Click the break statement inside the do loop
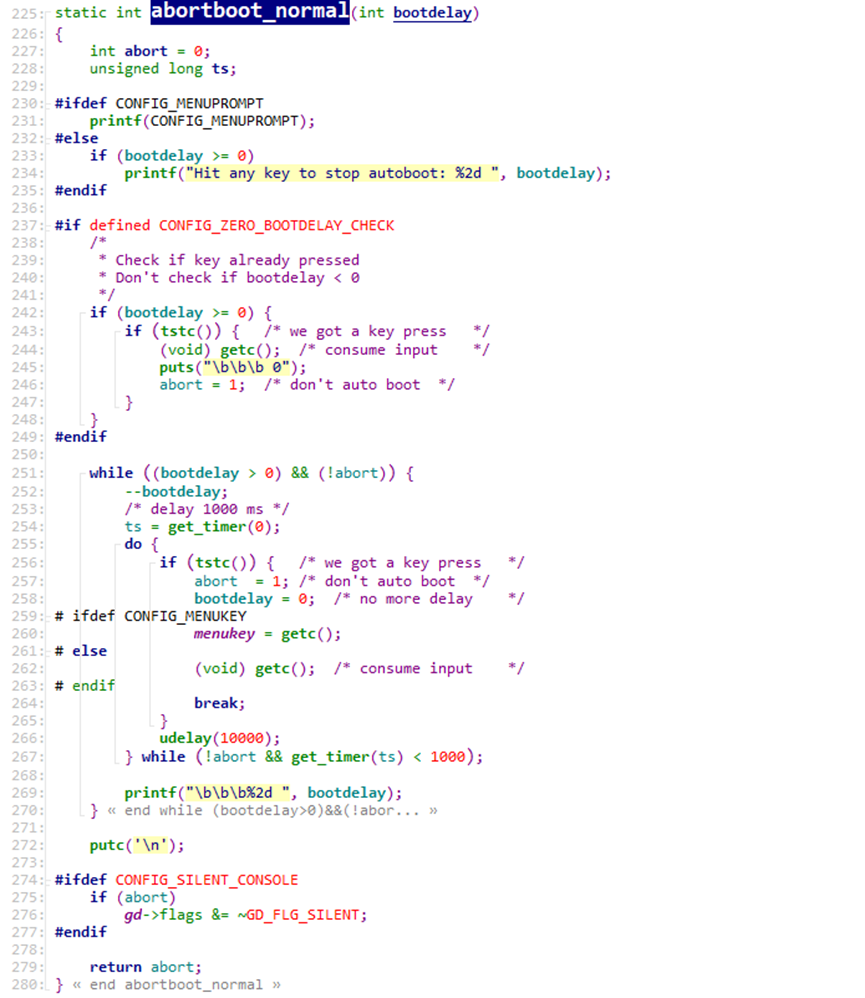865x998 pixels. [x=219, y=703]
